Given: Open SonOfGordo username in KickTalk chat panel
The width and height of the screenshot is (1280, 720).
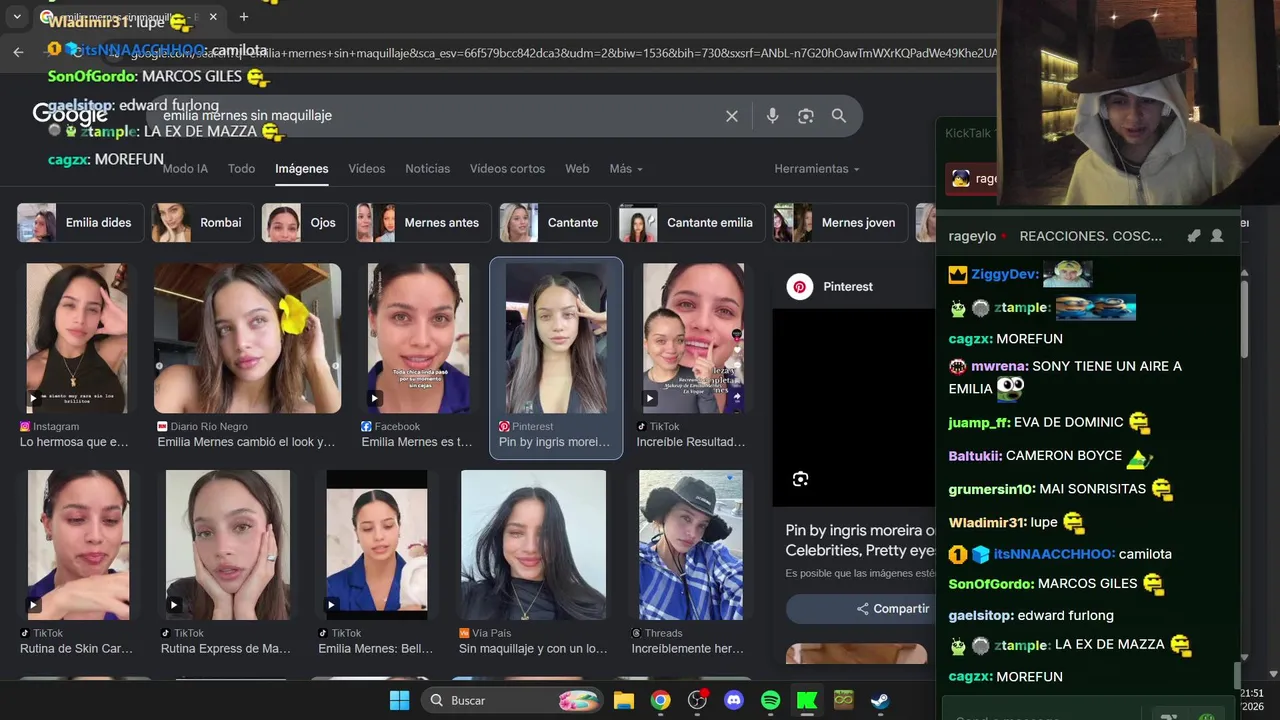Looking at the screenshot, I should (991, 584).
